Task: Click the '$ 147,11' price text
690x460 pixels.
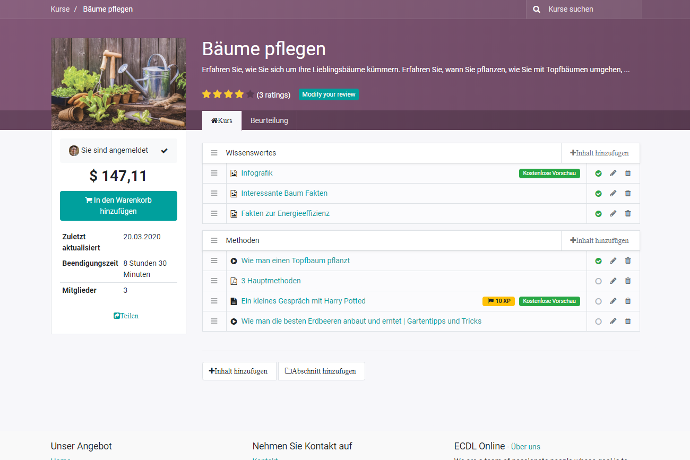Action: (118, 176)
